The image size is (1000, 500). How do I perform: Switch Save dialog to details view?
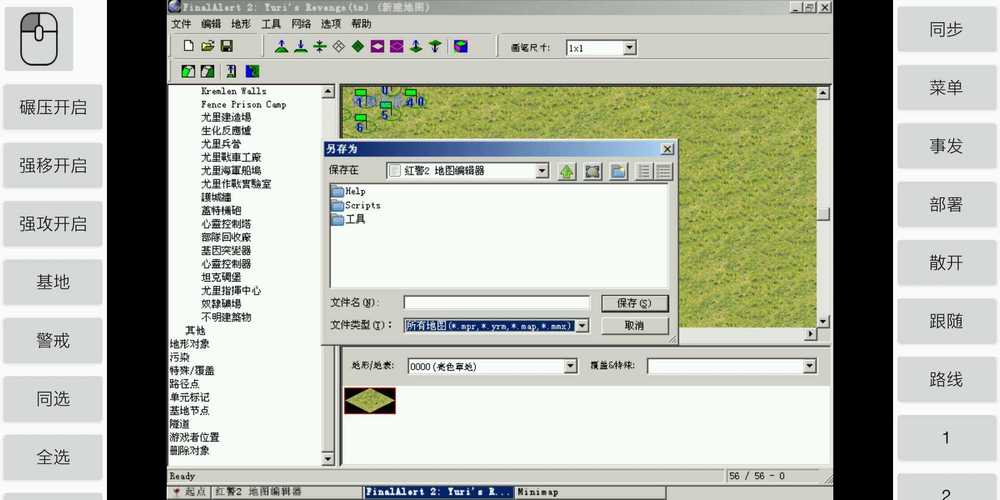pos(663,172)
